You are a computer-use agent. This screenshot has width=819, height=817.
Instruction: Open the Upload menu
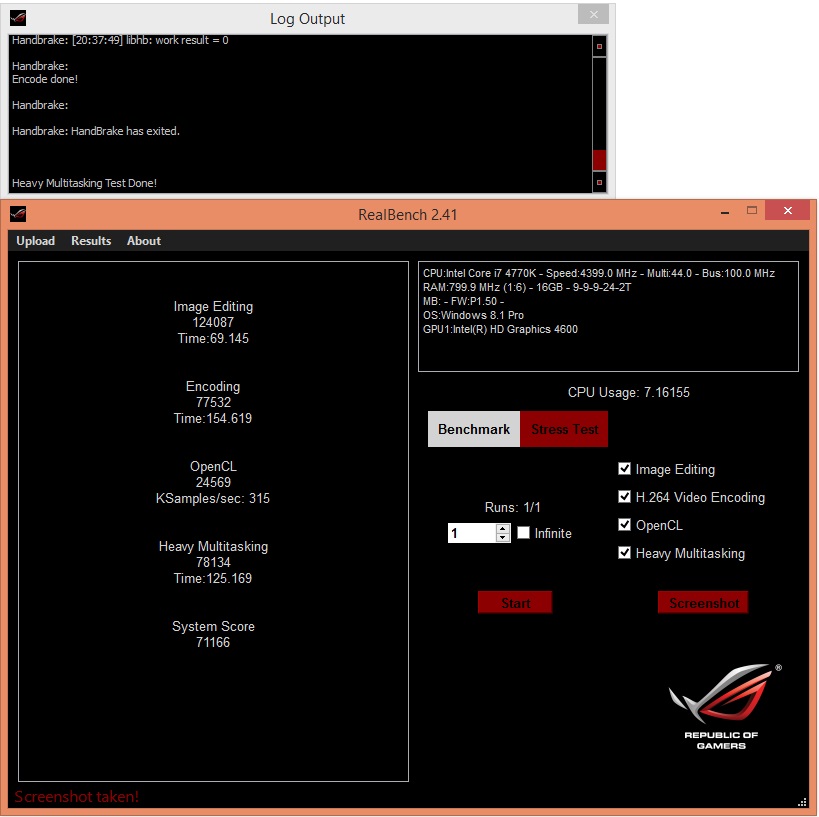tap(36, 241)
